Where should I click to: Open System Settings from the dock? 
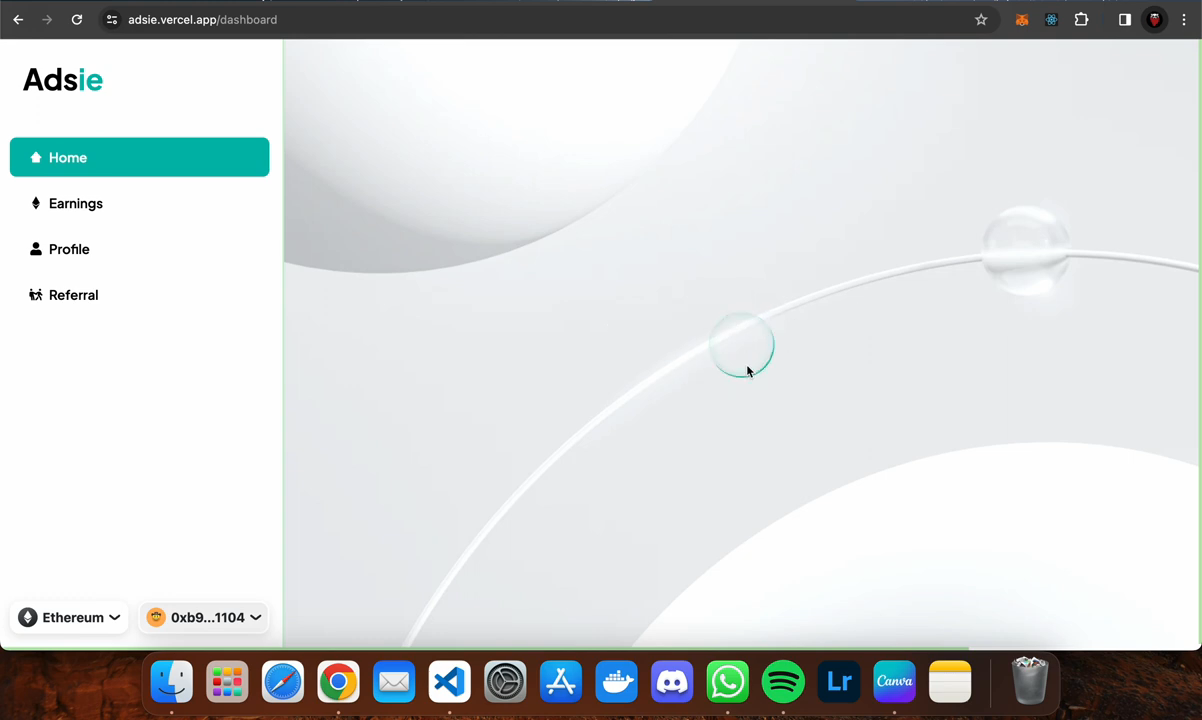(505, 683)
